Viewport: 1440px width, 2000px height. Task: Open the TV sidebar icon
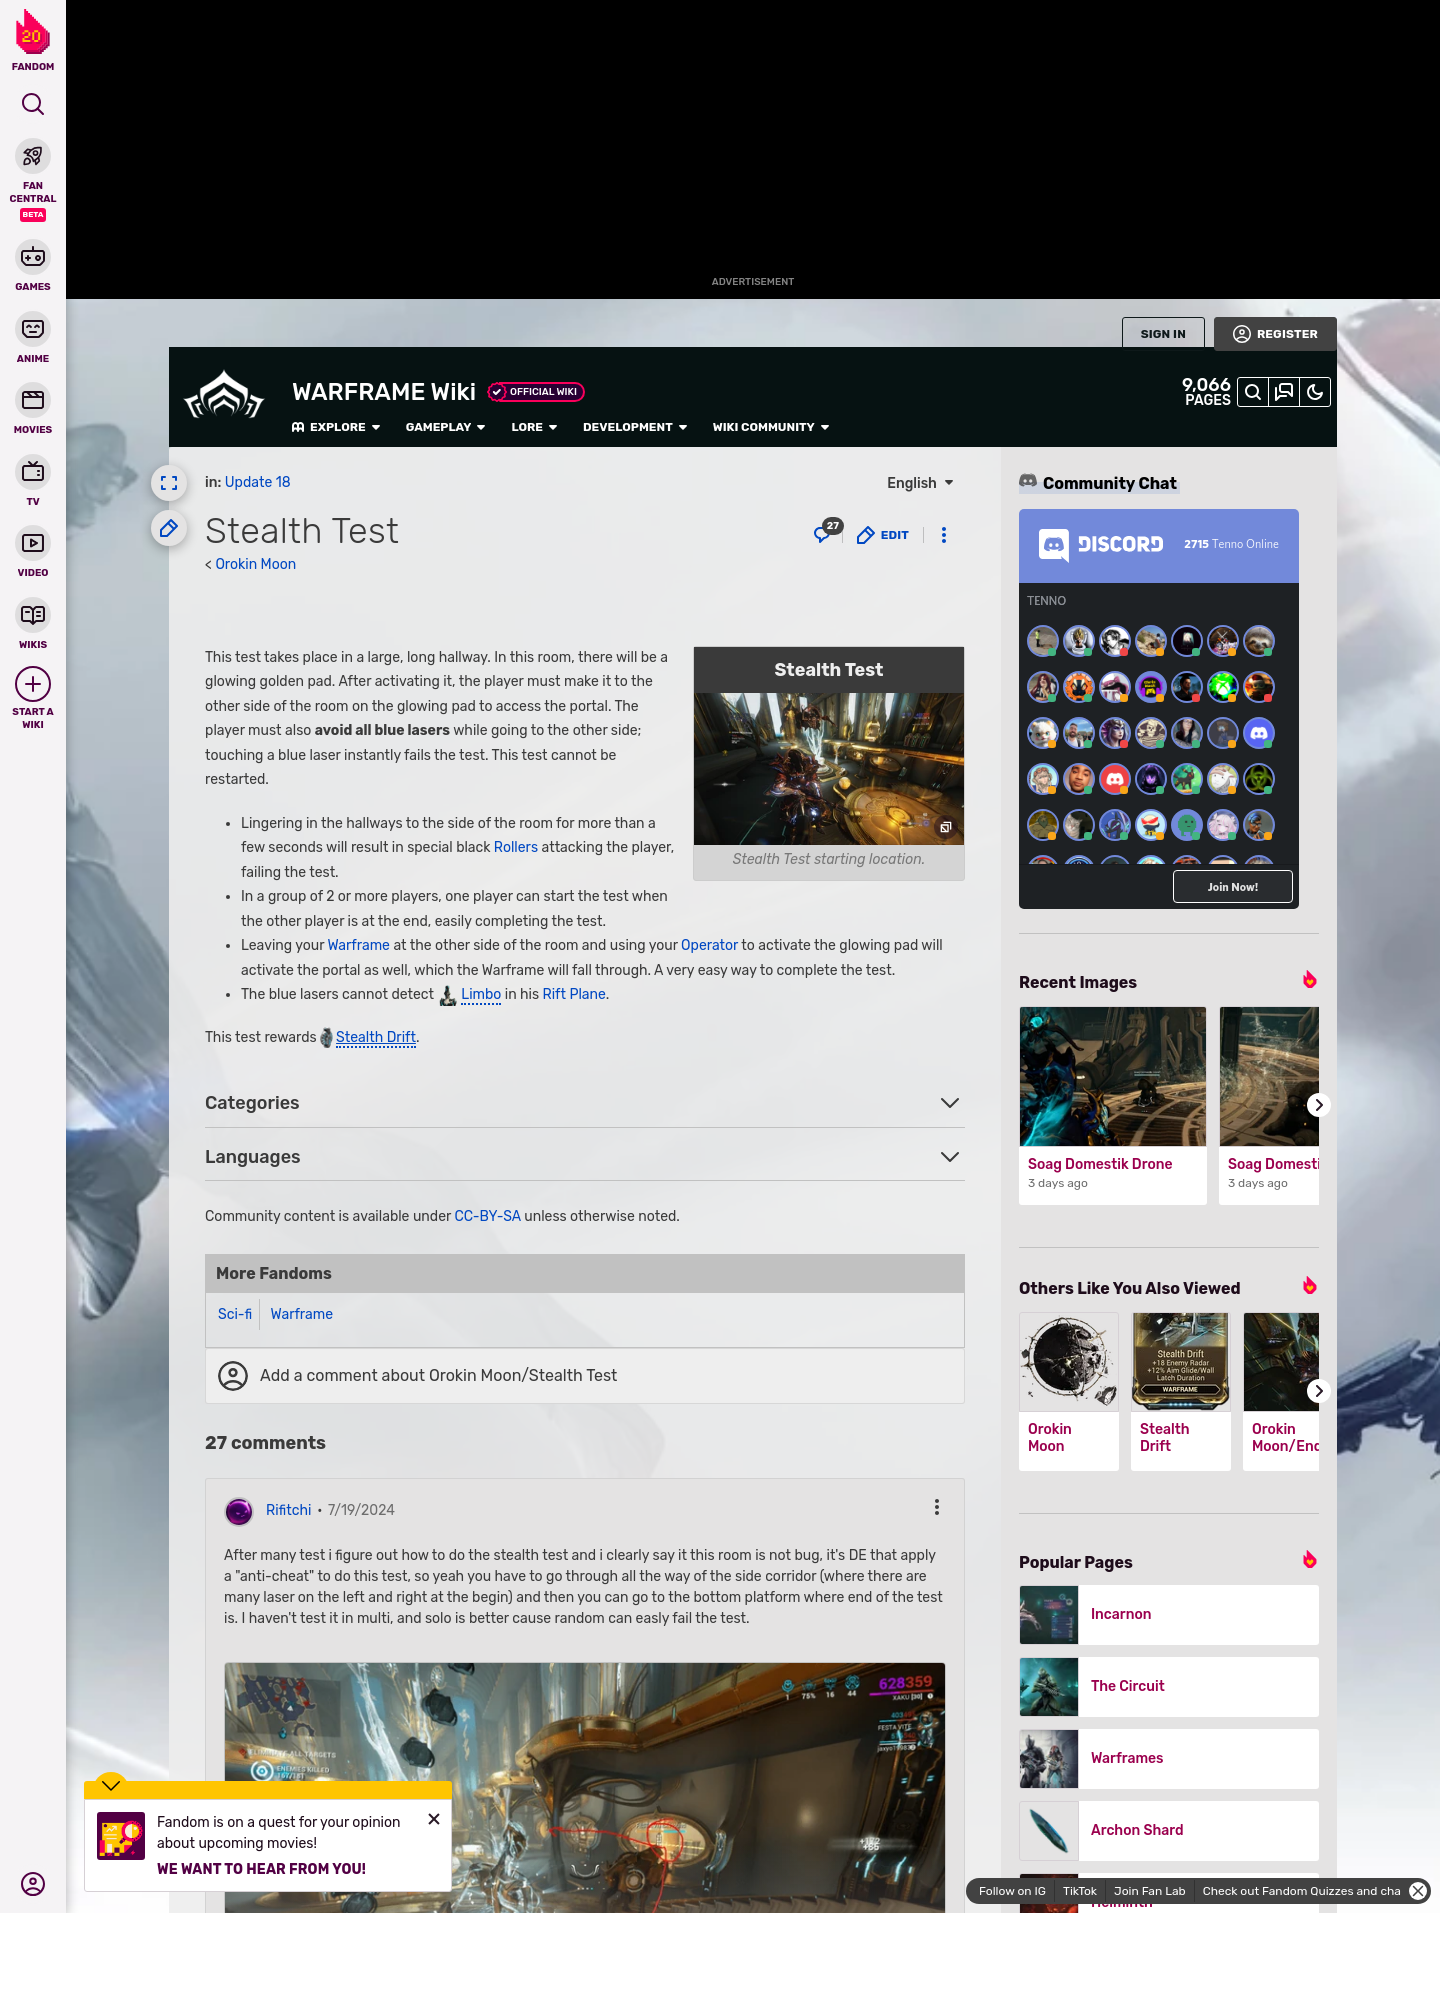pos(33,471)
